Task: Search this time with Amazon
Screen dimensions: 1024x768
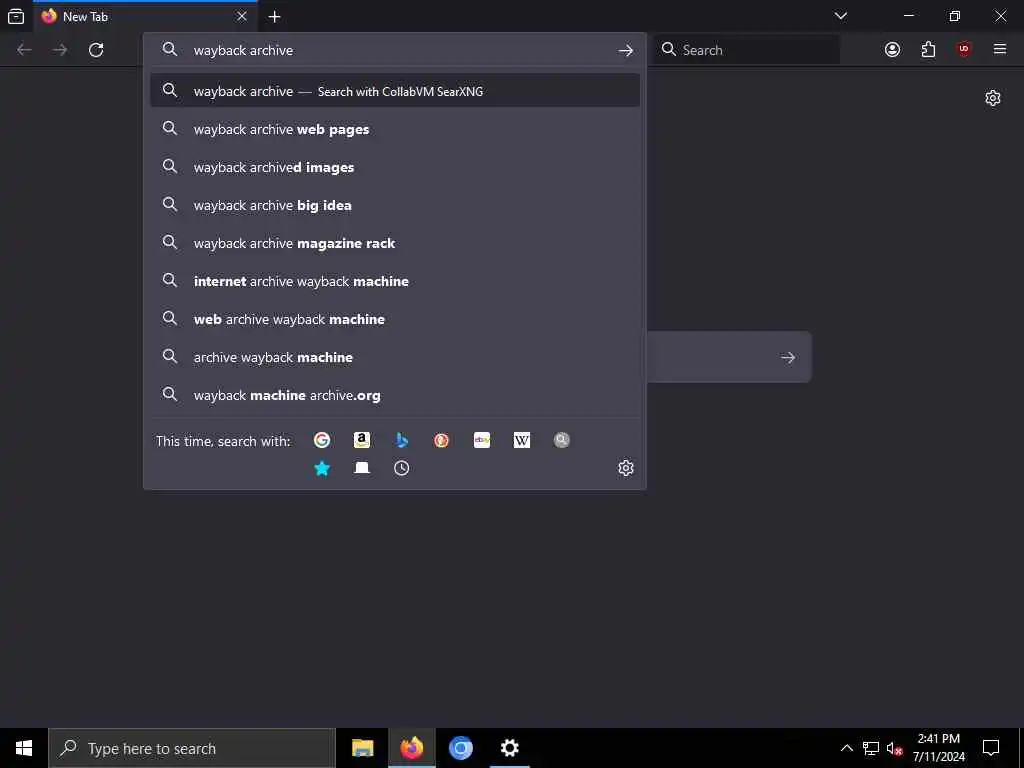Action: [362, 440]
